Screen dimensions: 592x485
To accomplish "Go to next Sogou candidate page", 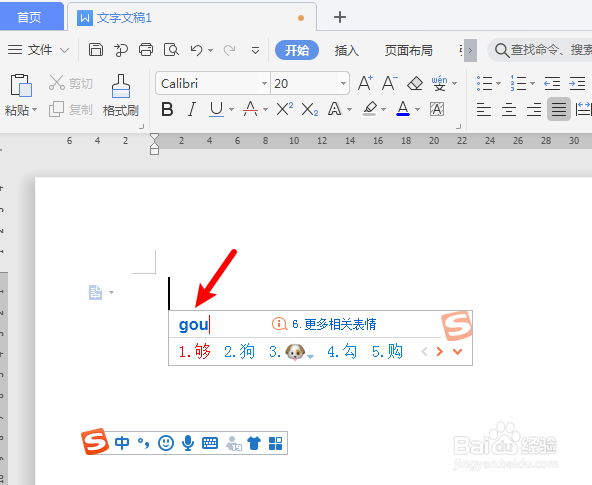I will [x=439, y=352].
